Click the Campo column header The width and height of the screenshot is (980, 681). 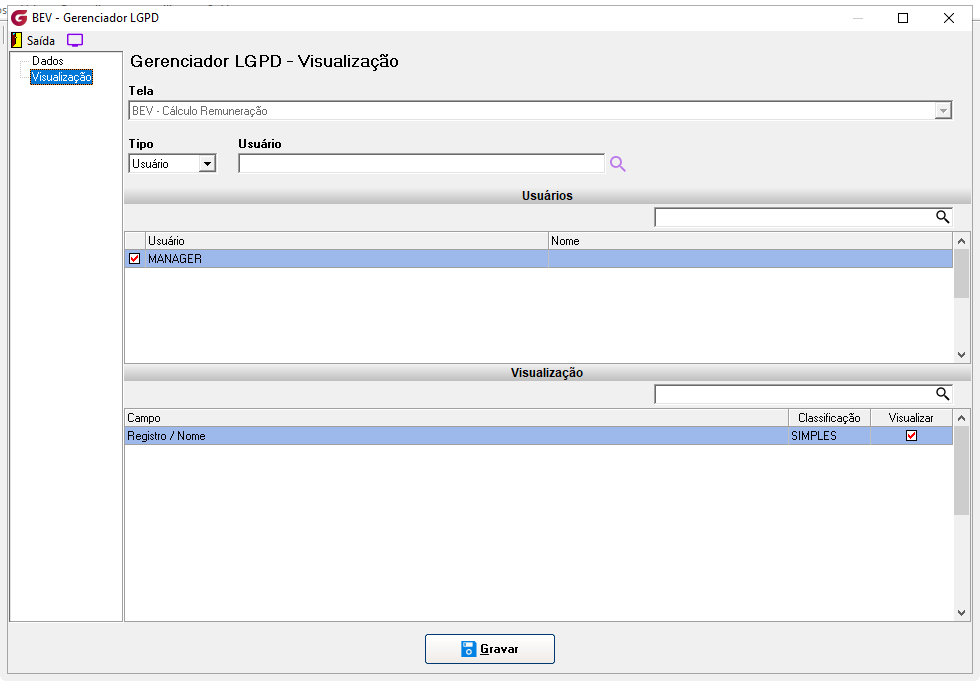pos(456,418)
